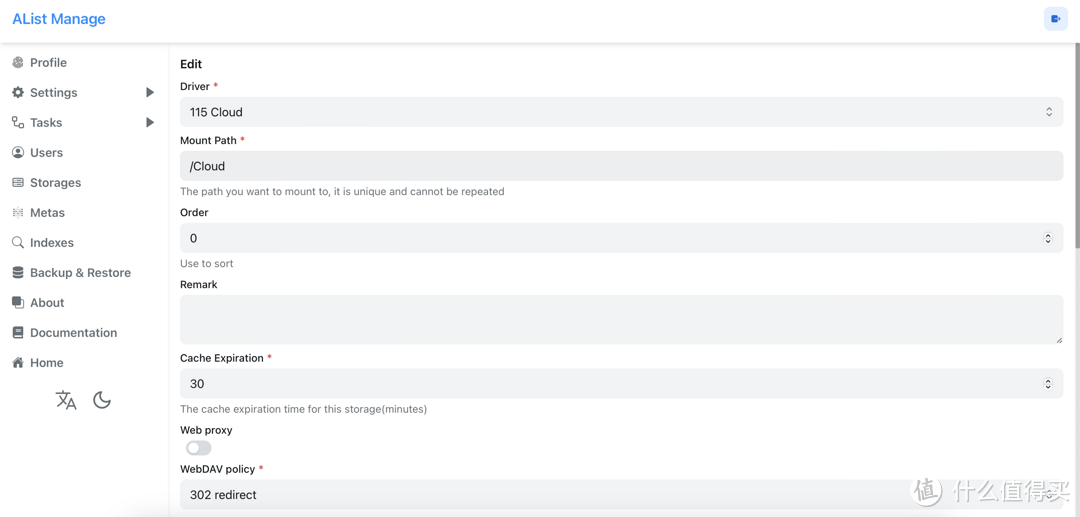Expand the Settings submenu arrow
Viewport: 1080px width, 517px height.
click(x=150, y=93)
